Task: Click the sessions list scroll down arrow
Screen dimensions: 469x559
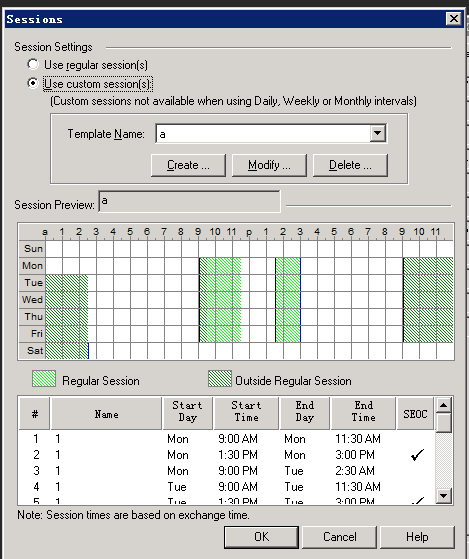Action: (443, 496)
